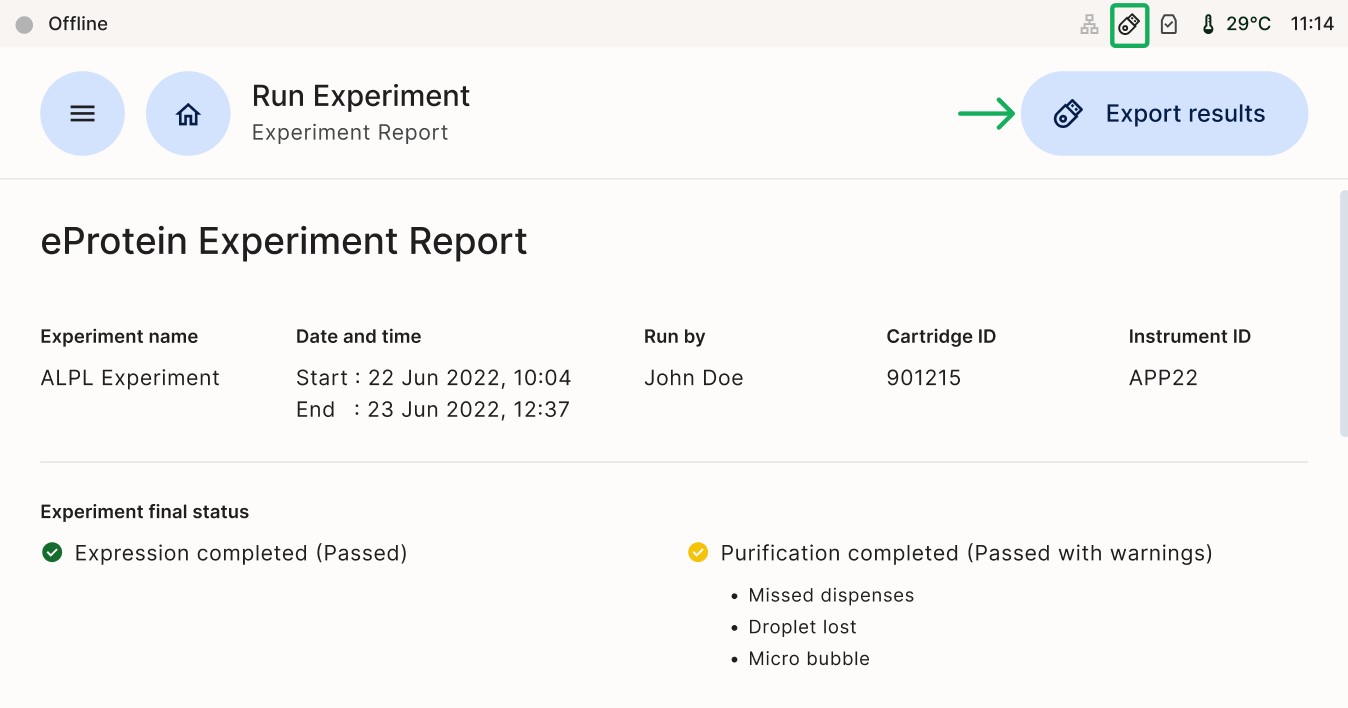Click the instrument ID APP22
This screenshot has width=1348, height=708.
(1163, 378)
